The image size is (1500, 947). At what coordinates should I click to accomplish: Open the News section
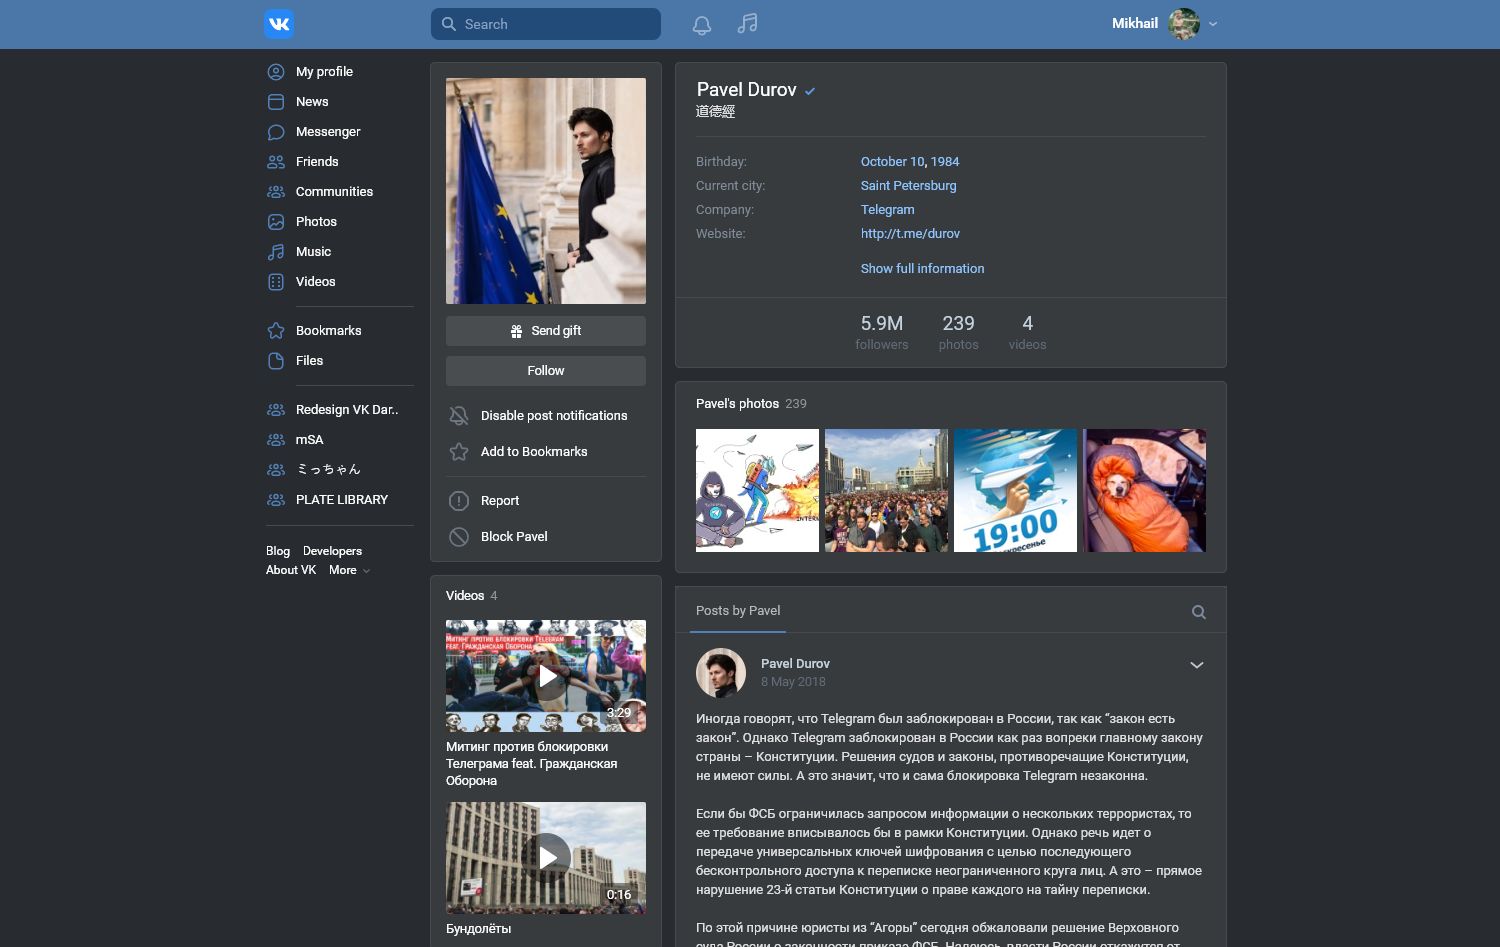pos(312,102)
